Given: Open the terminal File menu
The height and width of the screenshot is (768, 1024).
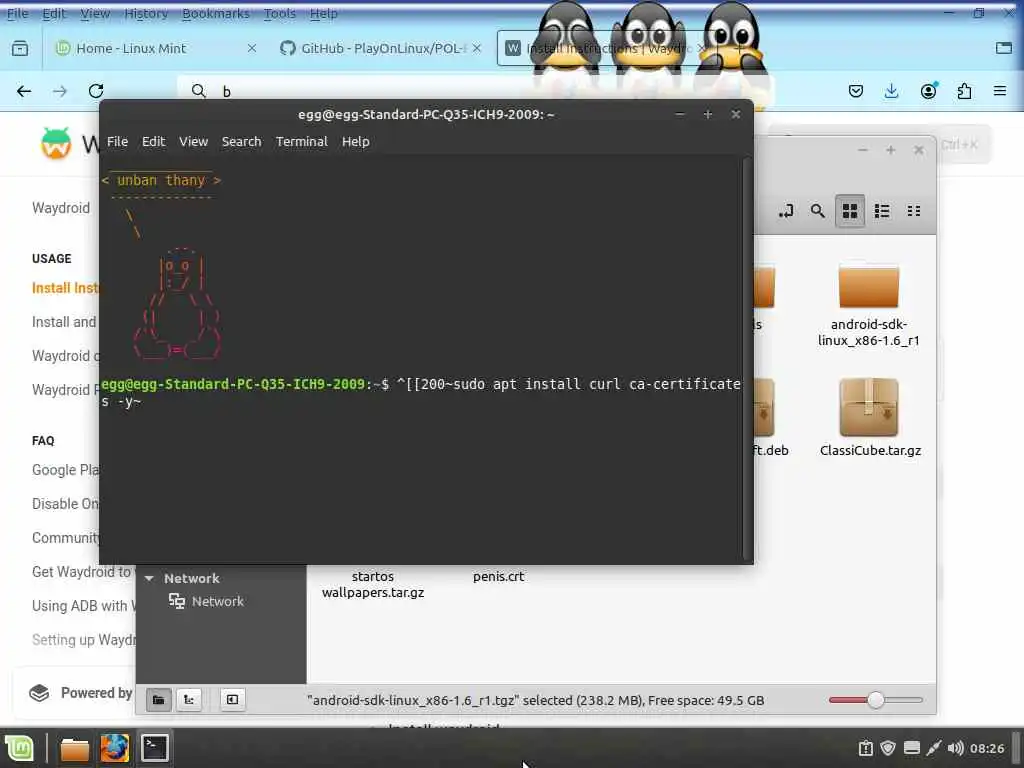Looking at the screenshot, I should click(x=118, y=142).
